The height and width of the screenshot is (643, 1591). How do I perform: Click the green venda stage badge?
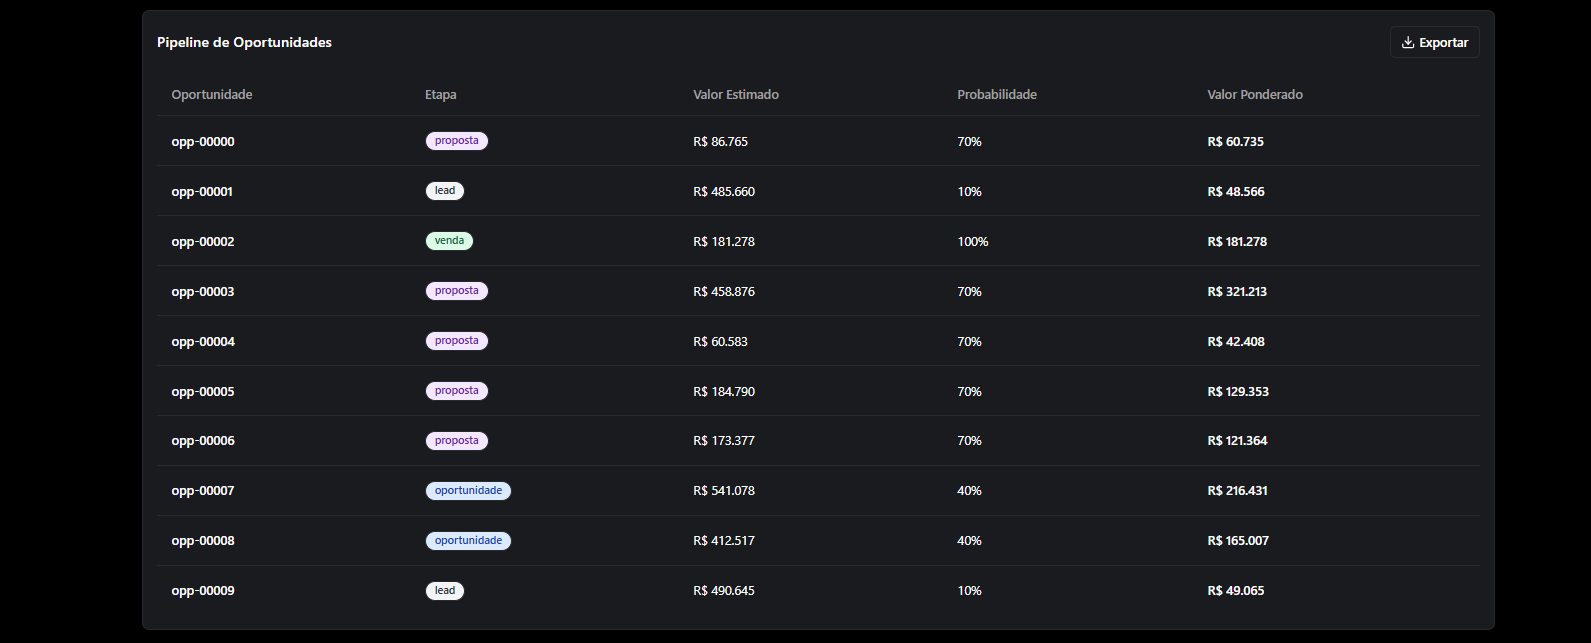click(449, 241)
